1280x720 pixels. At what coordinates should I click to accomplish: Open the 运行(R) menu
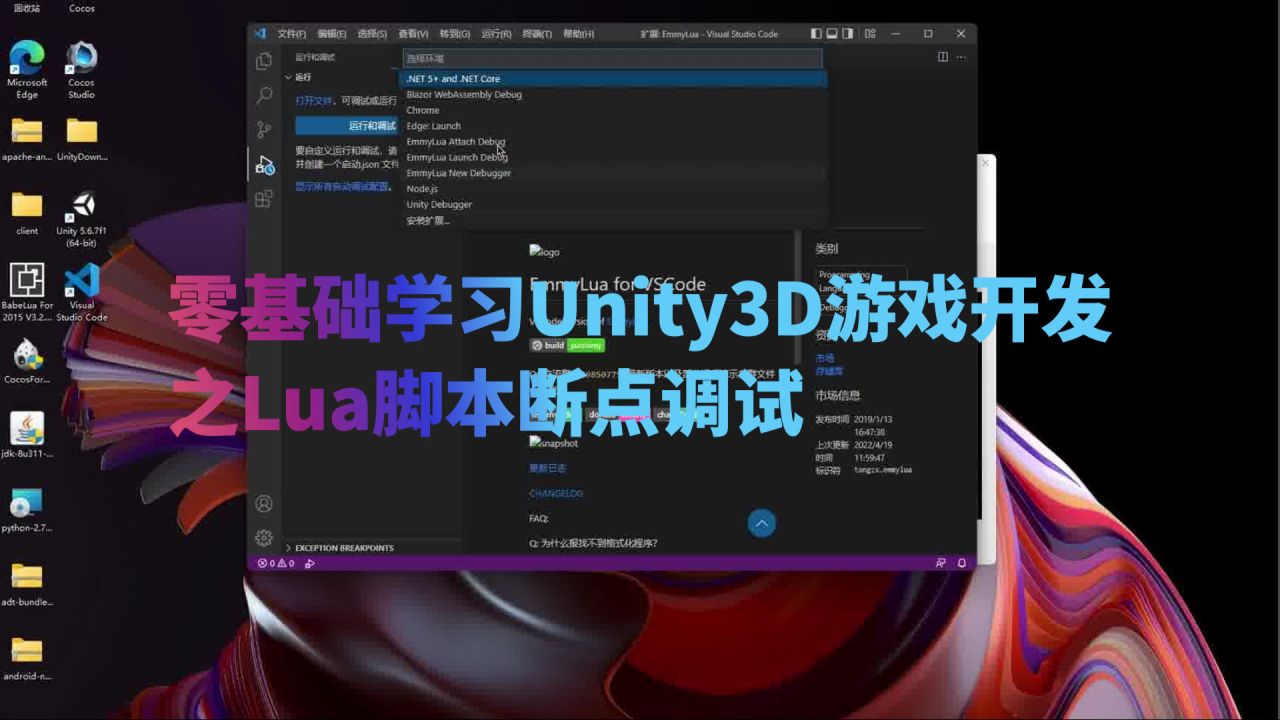[x=496, y=34]
